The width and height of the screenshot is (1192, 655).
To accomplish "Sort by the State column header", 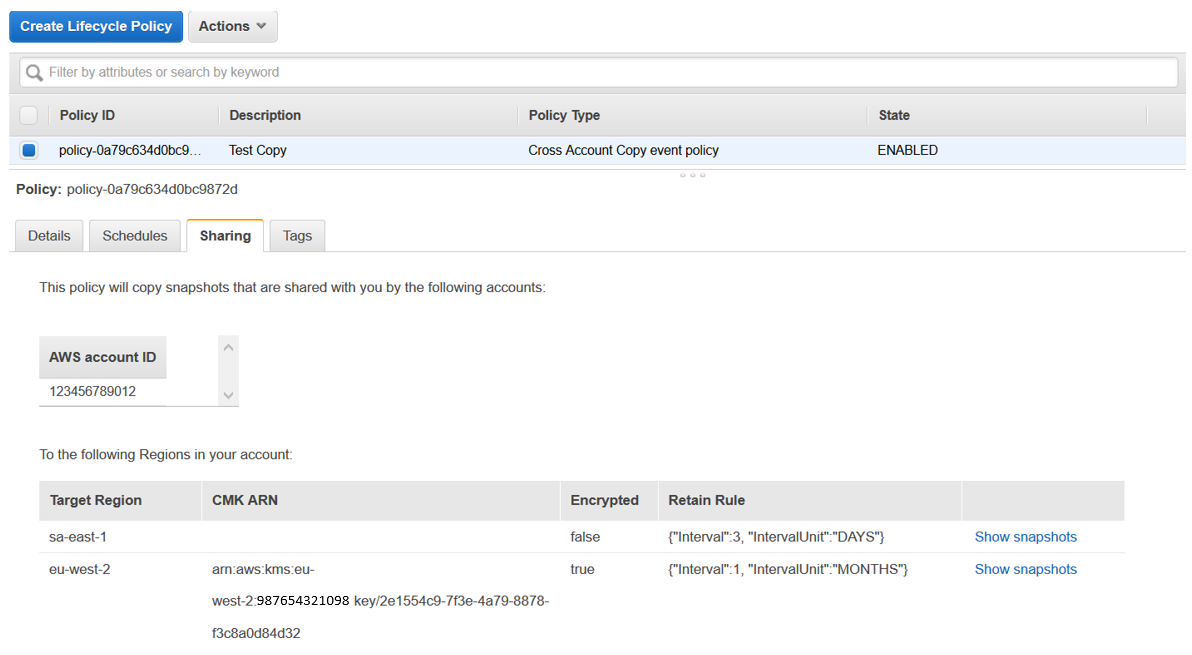I will 893,115.
